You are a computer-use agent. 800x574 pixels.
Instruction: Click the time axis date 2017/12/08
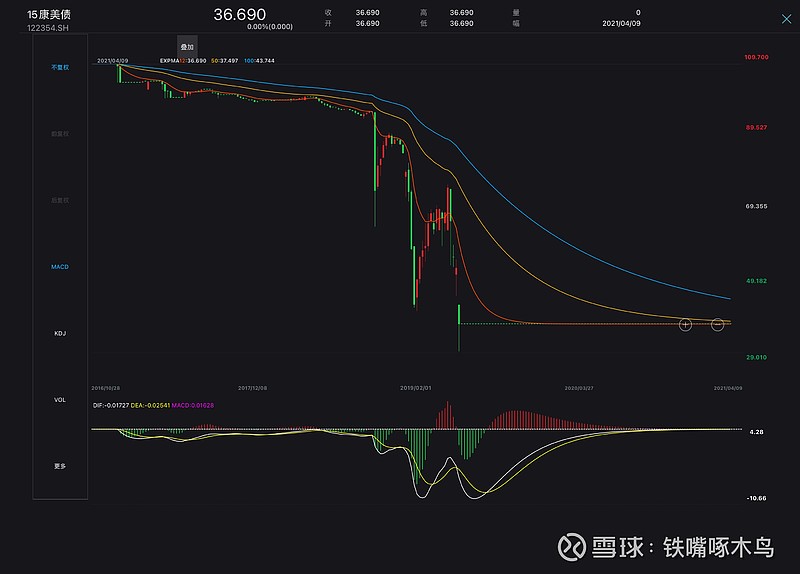253,388
